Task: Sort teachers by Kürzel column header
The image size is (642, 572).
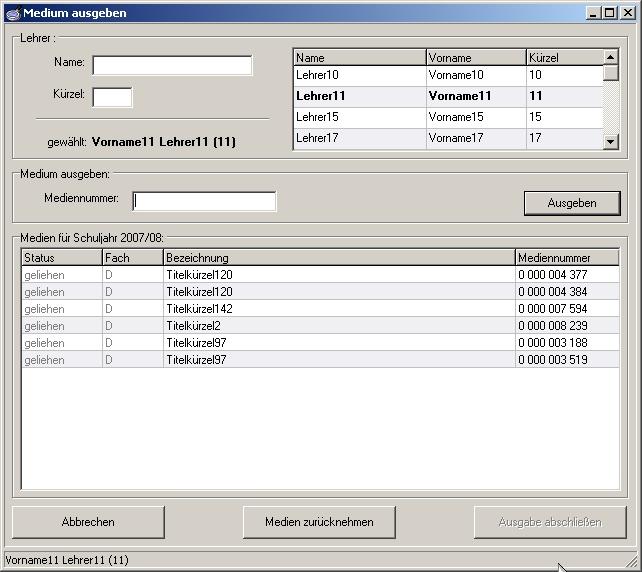Action: (563, 58)
